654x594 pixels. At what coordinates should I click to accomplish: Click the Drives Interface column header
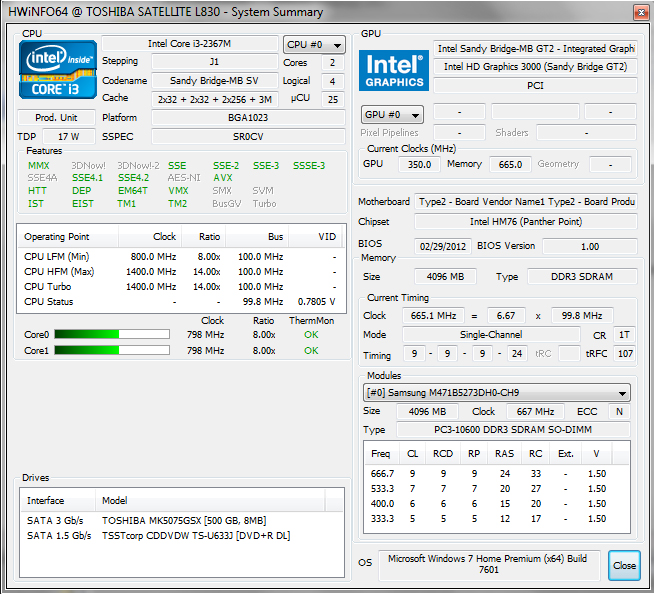(x=58, y=501)
